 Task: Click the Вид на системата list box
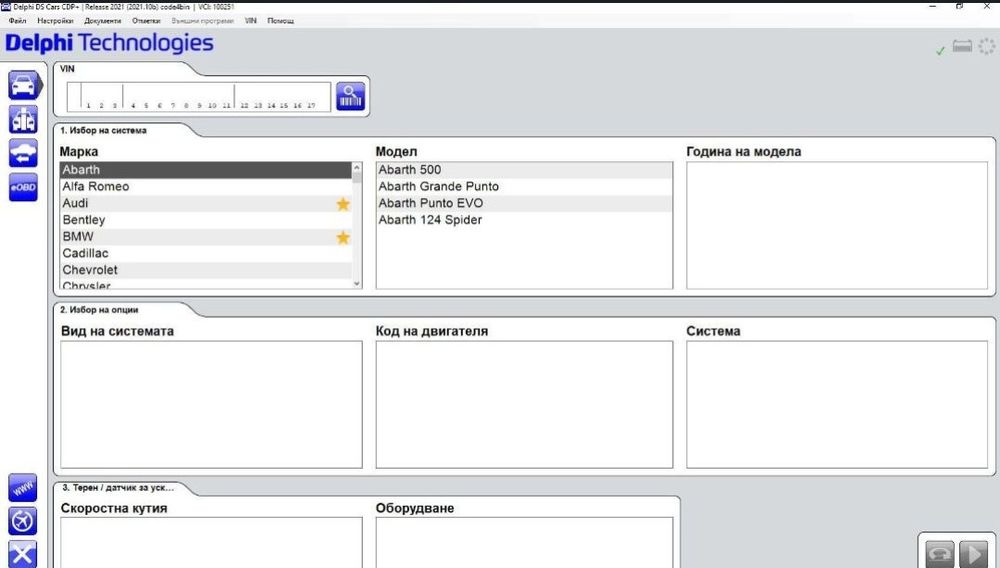[211, 405]
